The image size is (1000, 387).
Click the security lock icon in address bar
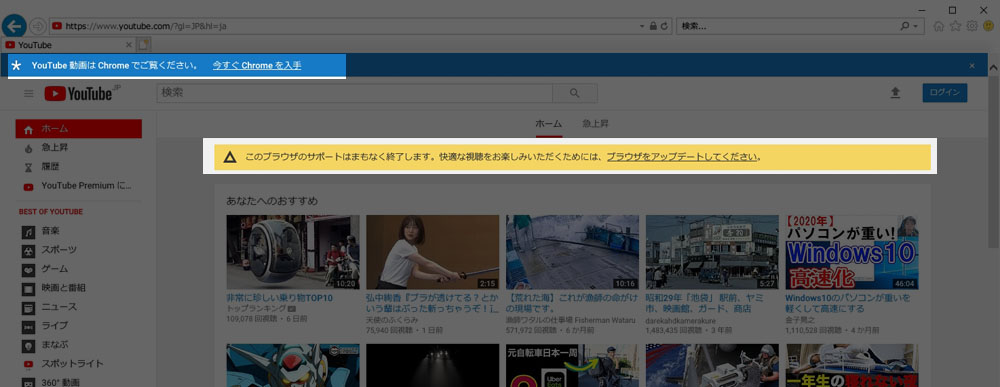(x=652, y=26)
